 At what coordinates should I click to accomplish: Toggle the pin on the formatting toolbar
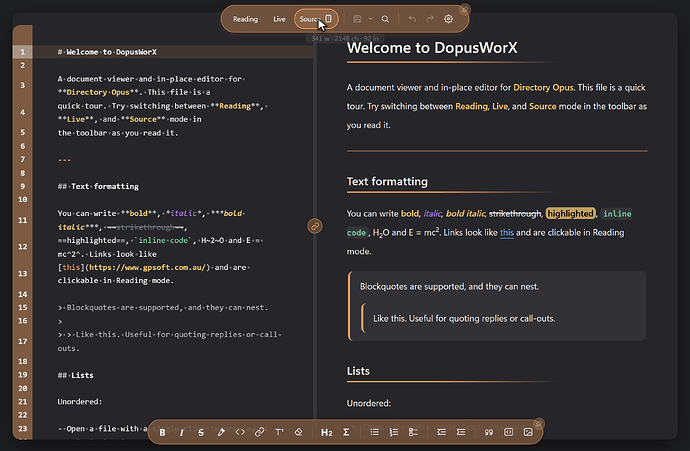pos(539,423)
